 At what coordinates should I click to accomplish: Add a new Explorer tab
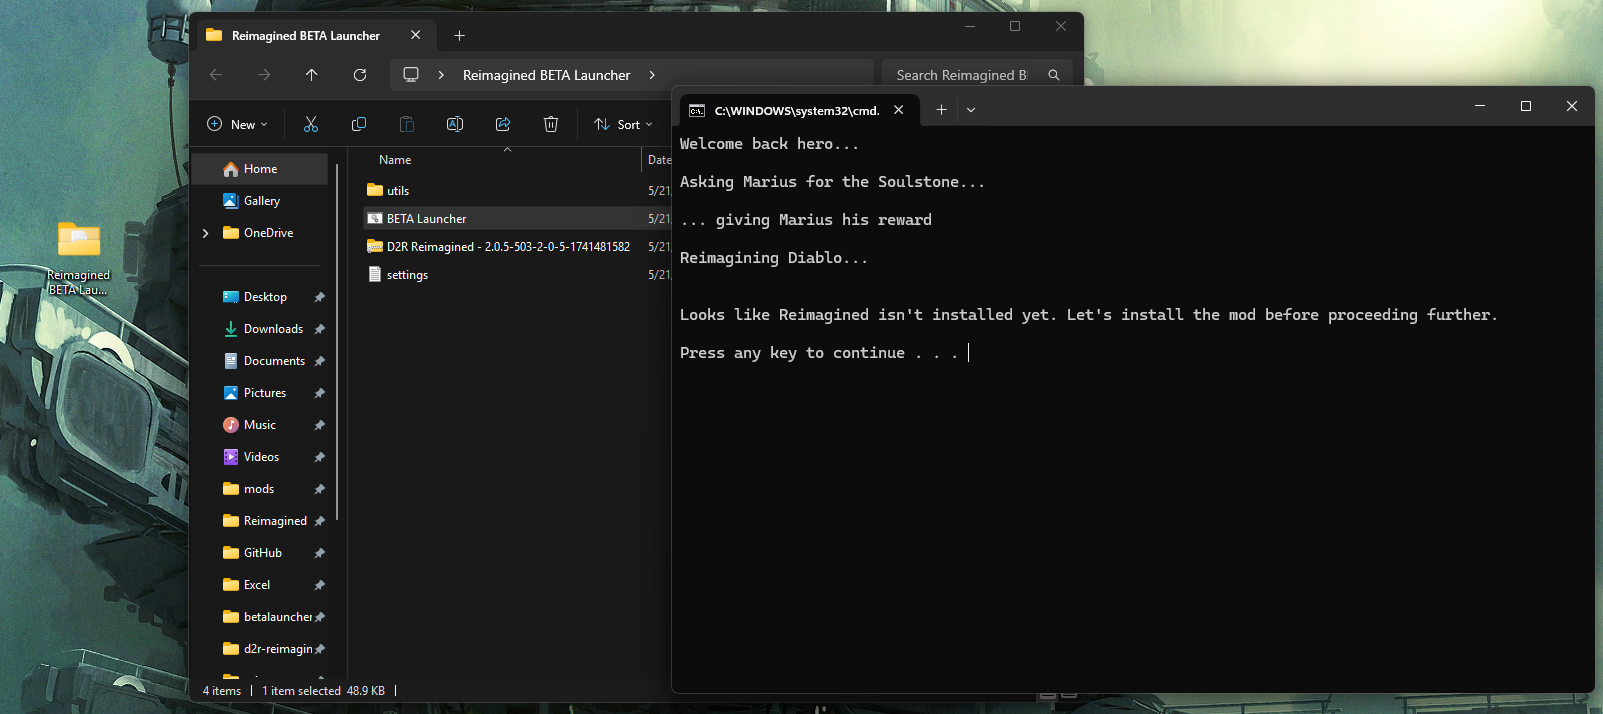coord(459,35)
